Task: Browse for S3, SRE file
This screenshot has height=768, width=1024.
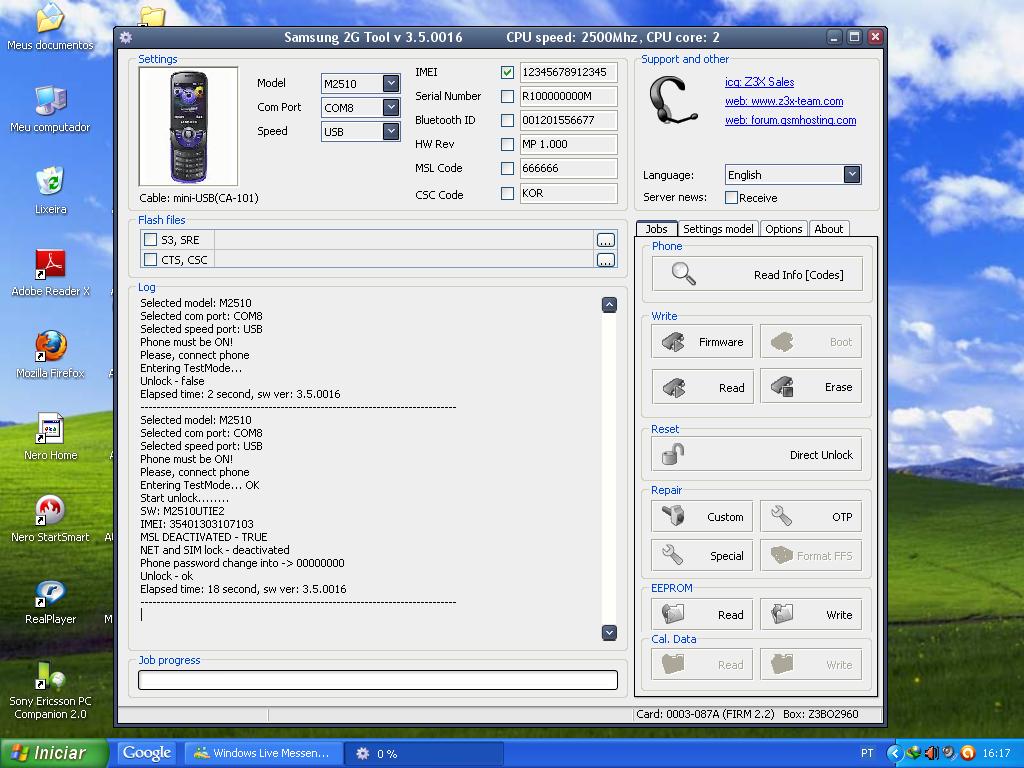Action: coord(605,240)
